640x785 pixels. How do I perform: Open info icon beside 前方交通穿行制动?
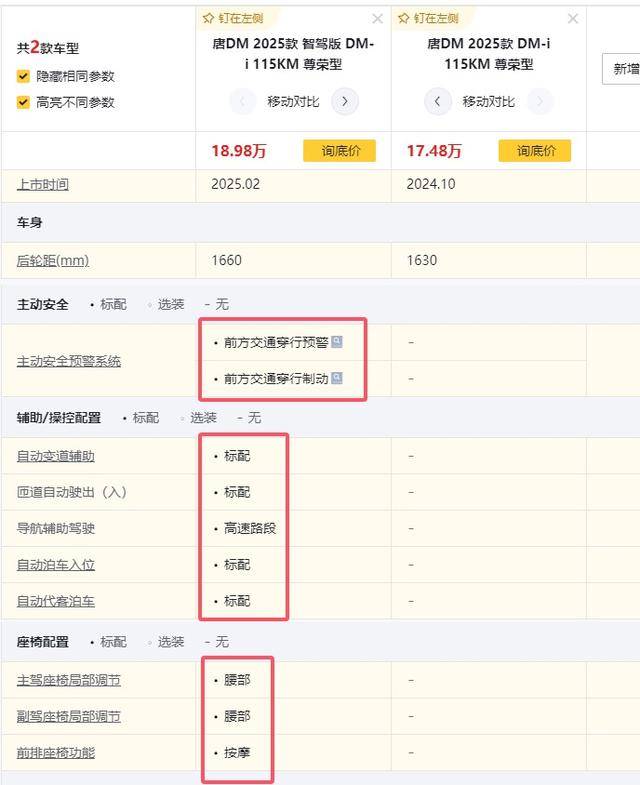pos(337,378)
